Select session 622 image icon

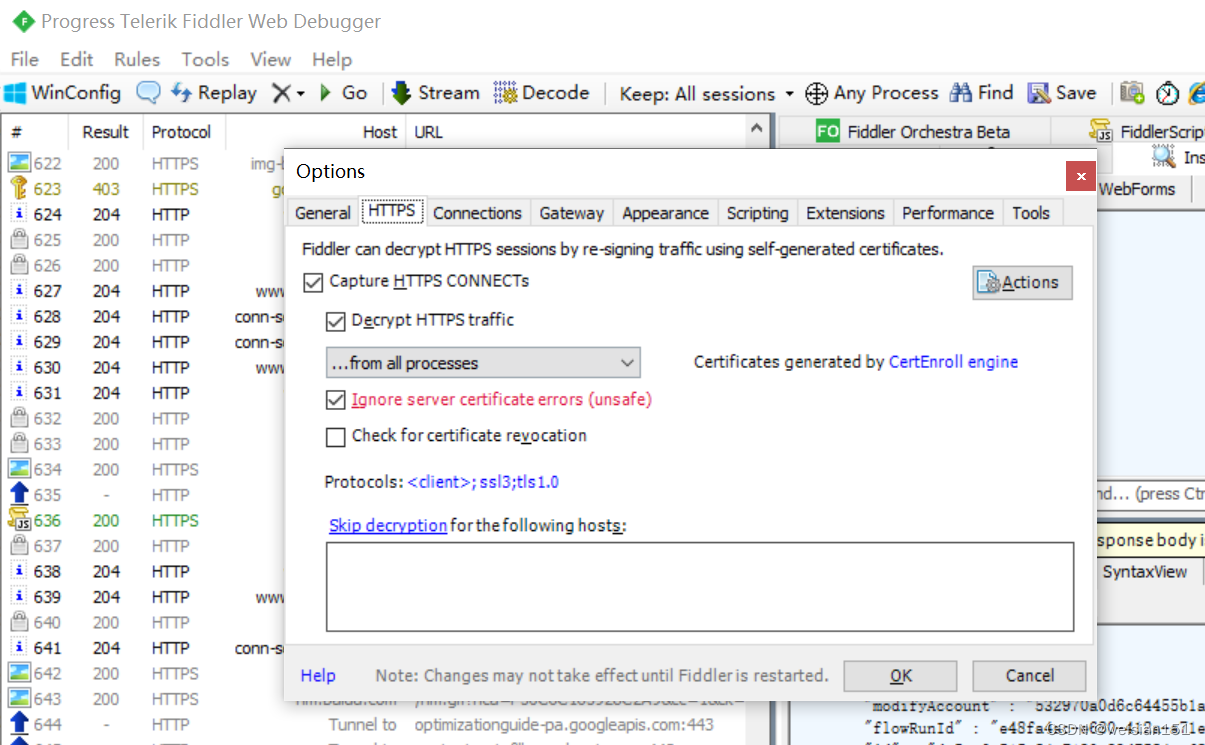(x=20, y=163)
